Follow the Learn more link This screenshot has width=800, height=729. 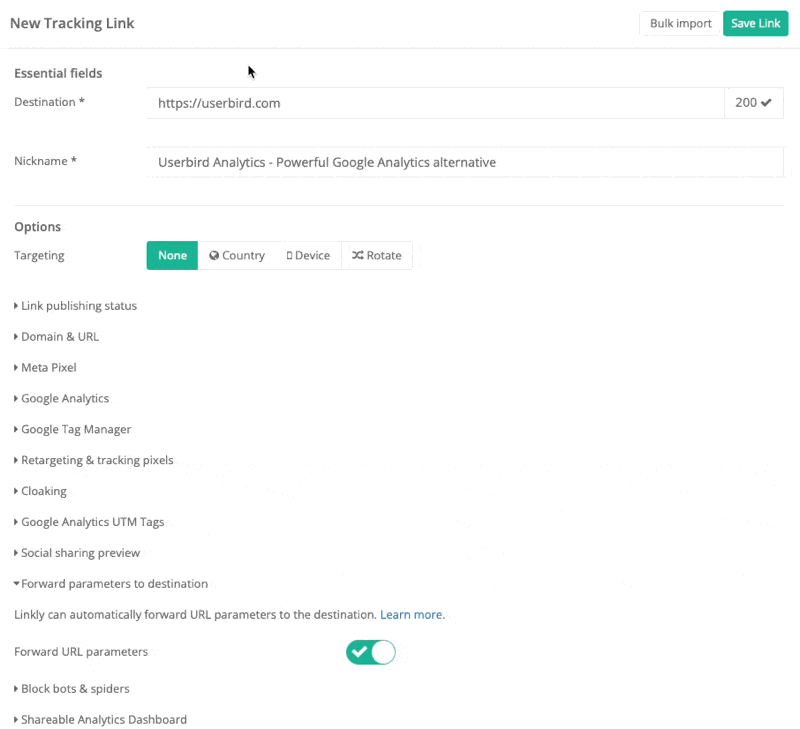tap(412, 615)
